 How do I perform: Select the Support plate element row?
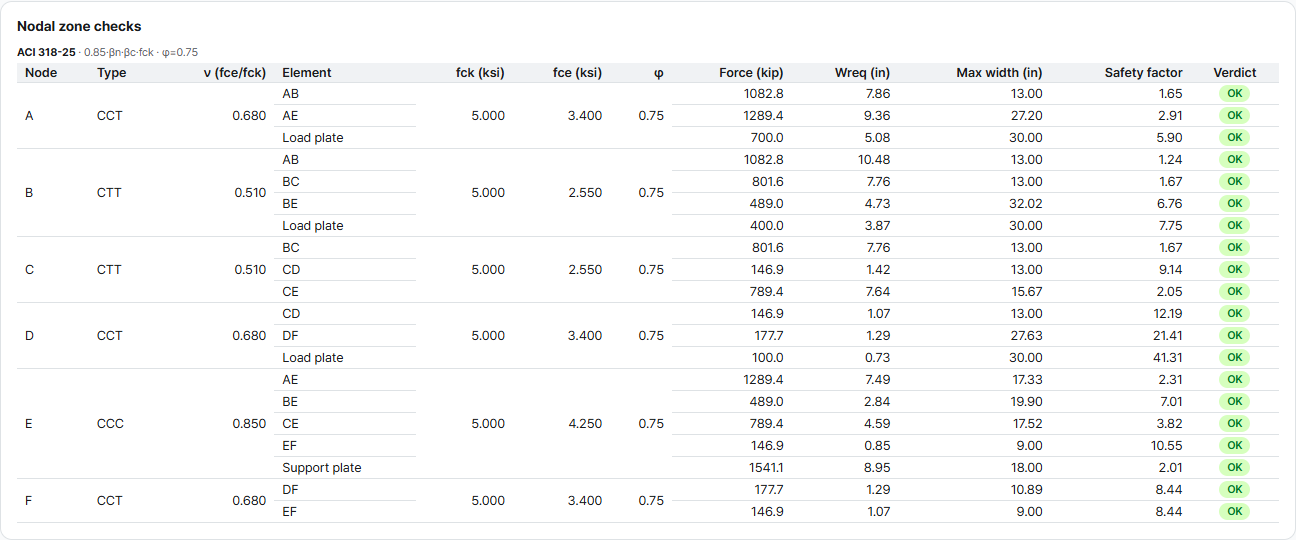(x=322, y=468)
